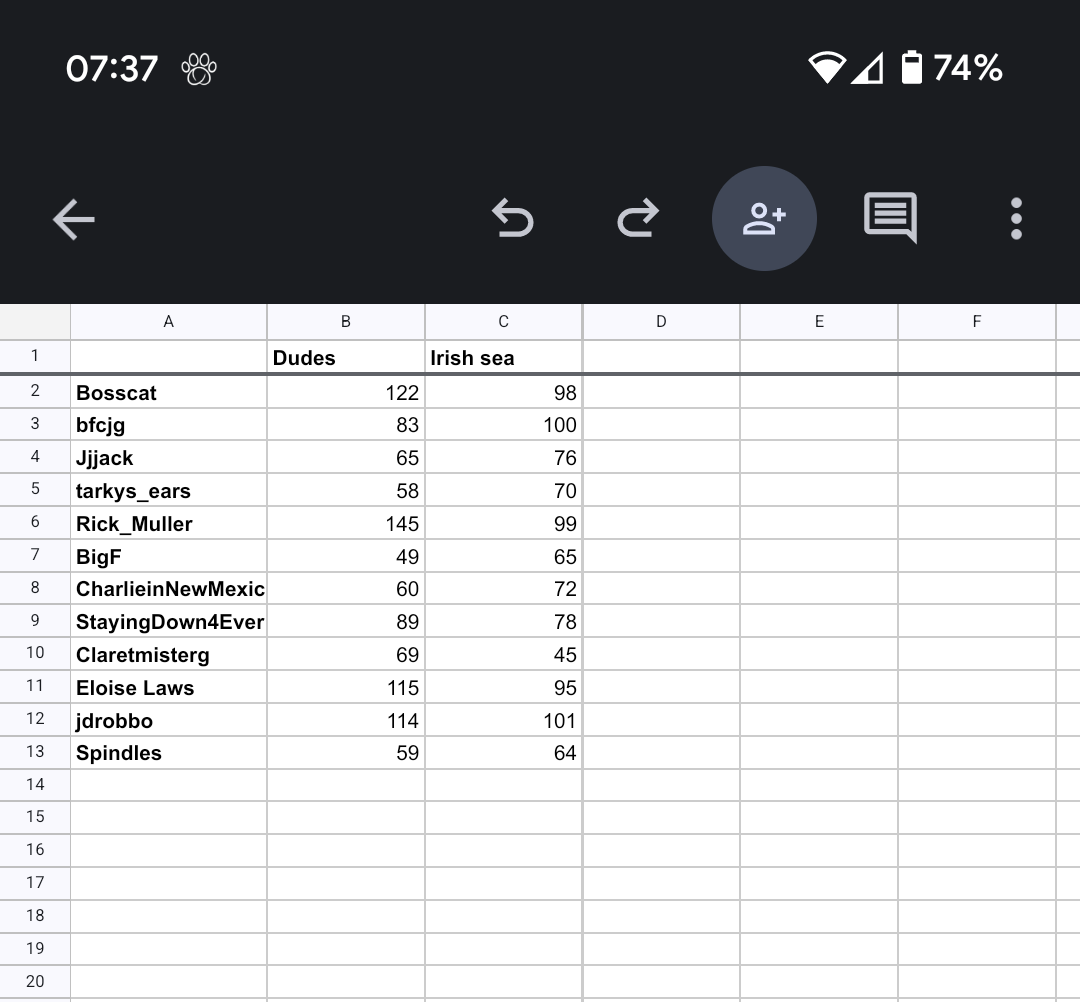Select the Rick_Muller cell

point(168,524)
